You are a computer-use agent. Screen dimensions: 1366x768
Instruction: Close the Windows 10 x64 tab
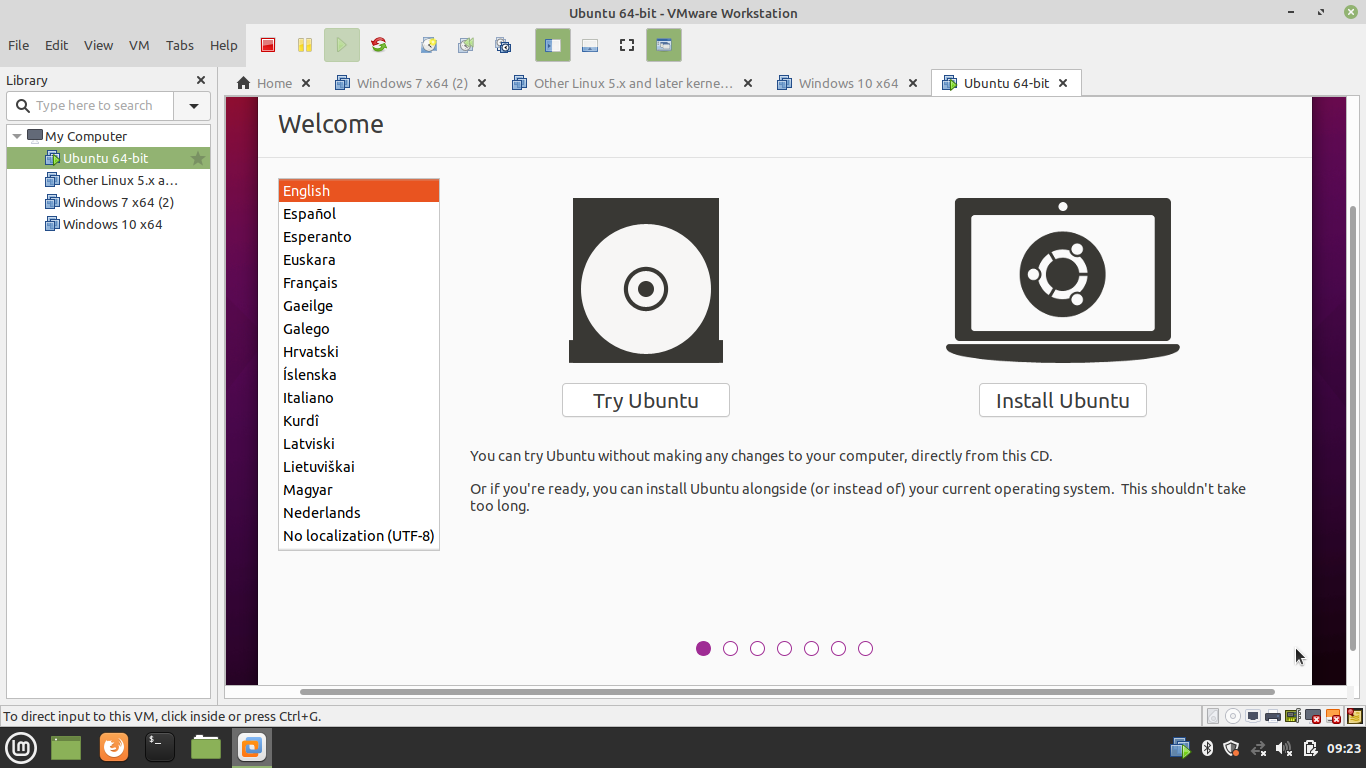(913, 83)
